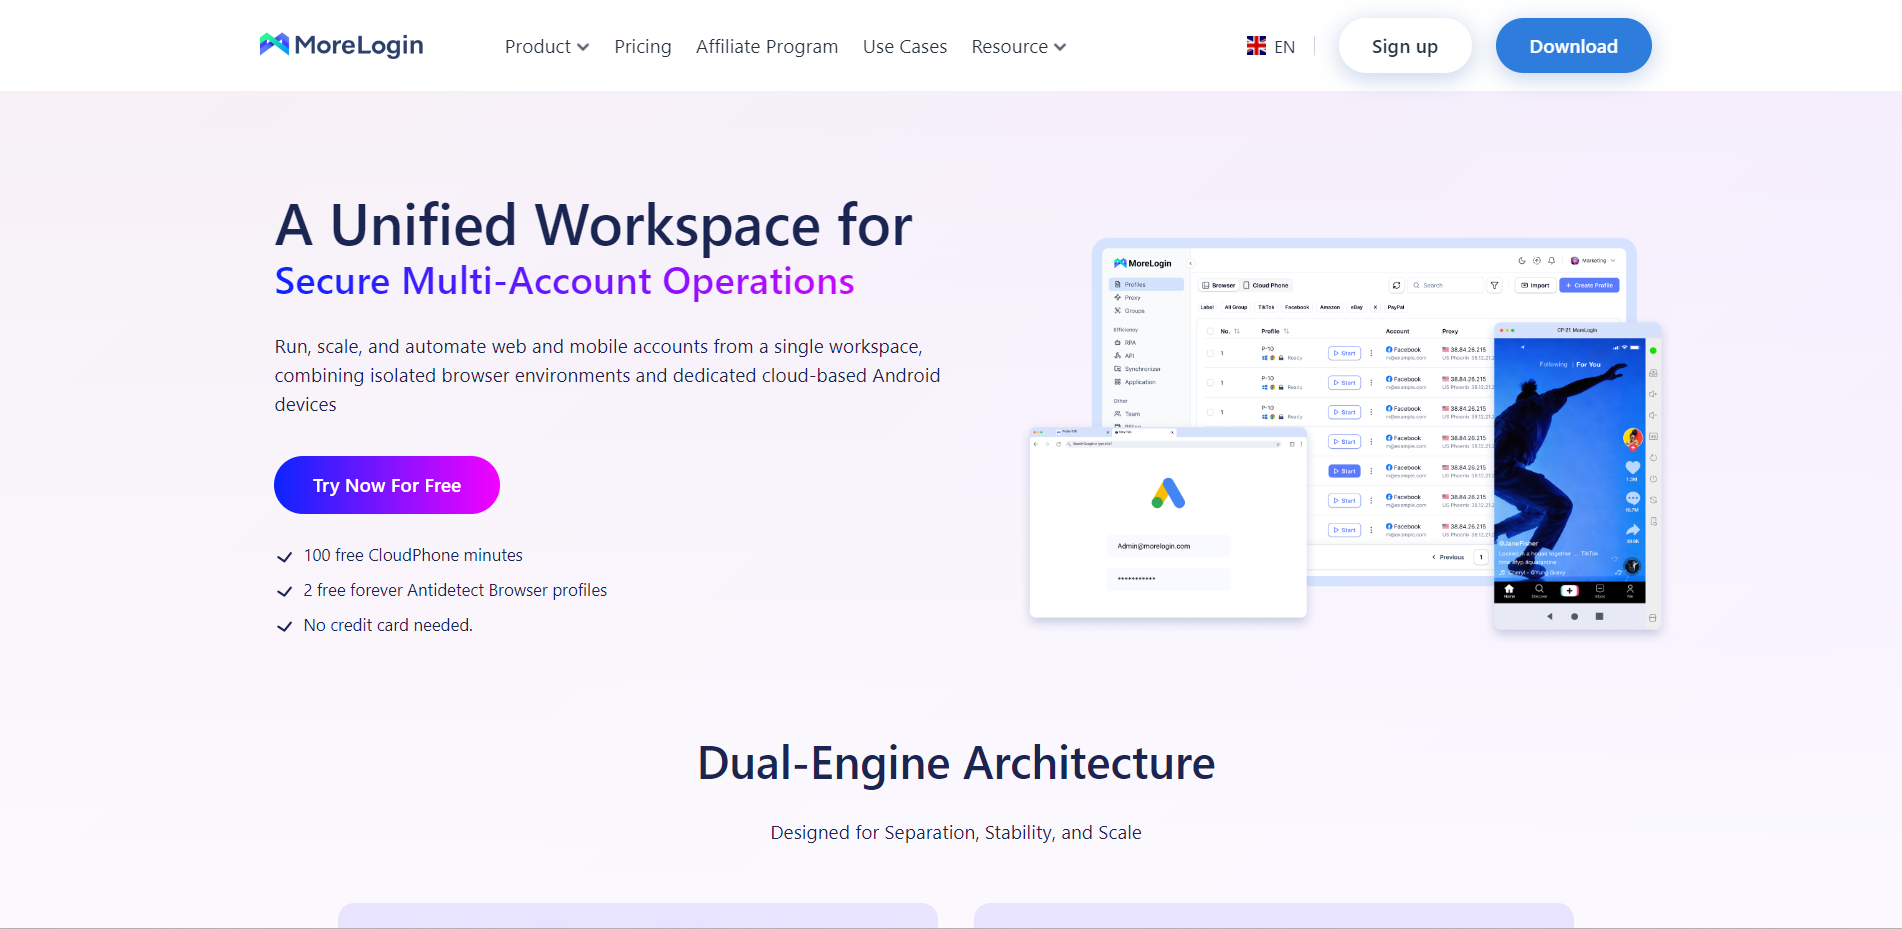Open the Pricing page from the navigation

(642, 47)
